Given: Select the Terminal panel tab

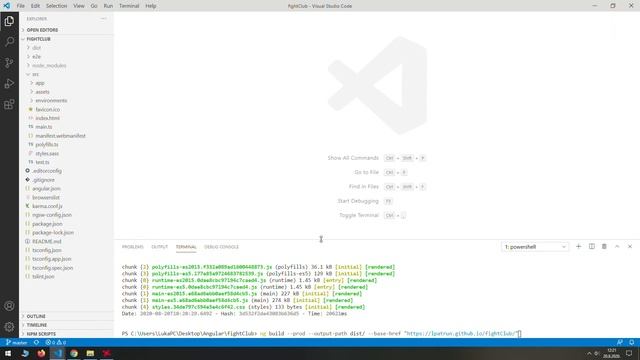Looking at the screenshot, I should tap(186, 247).
